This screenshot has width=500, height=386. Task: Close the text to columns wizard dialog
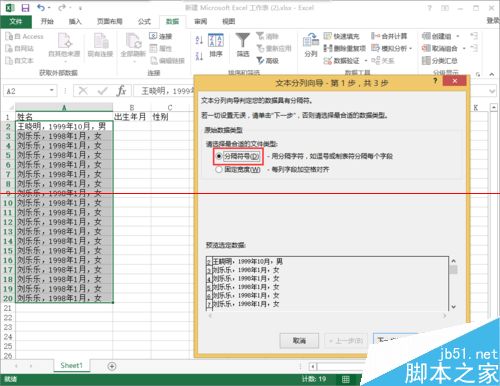454,81
